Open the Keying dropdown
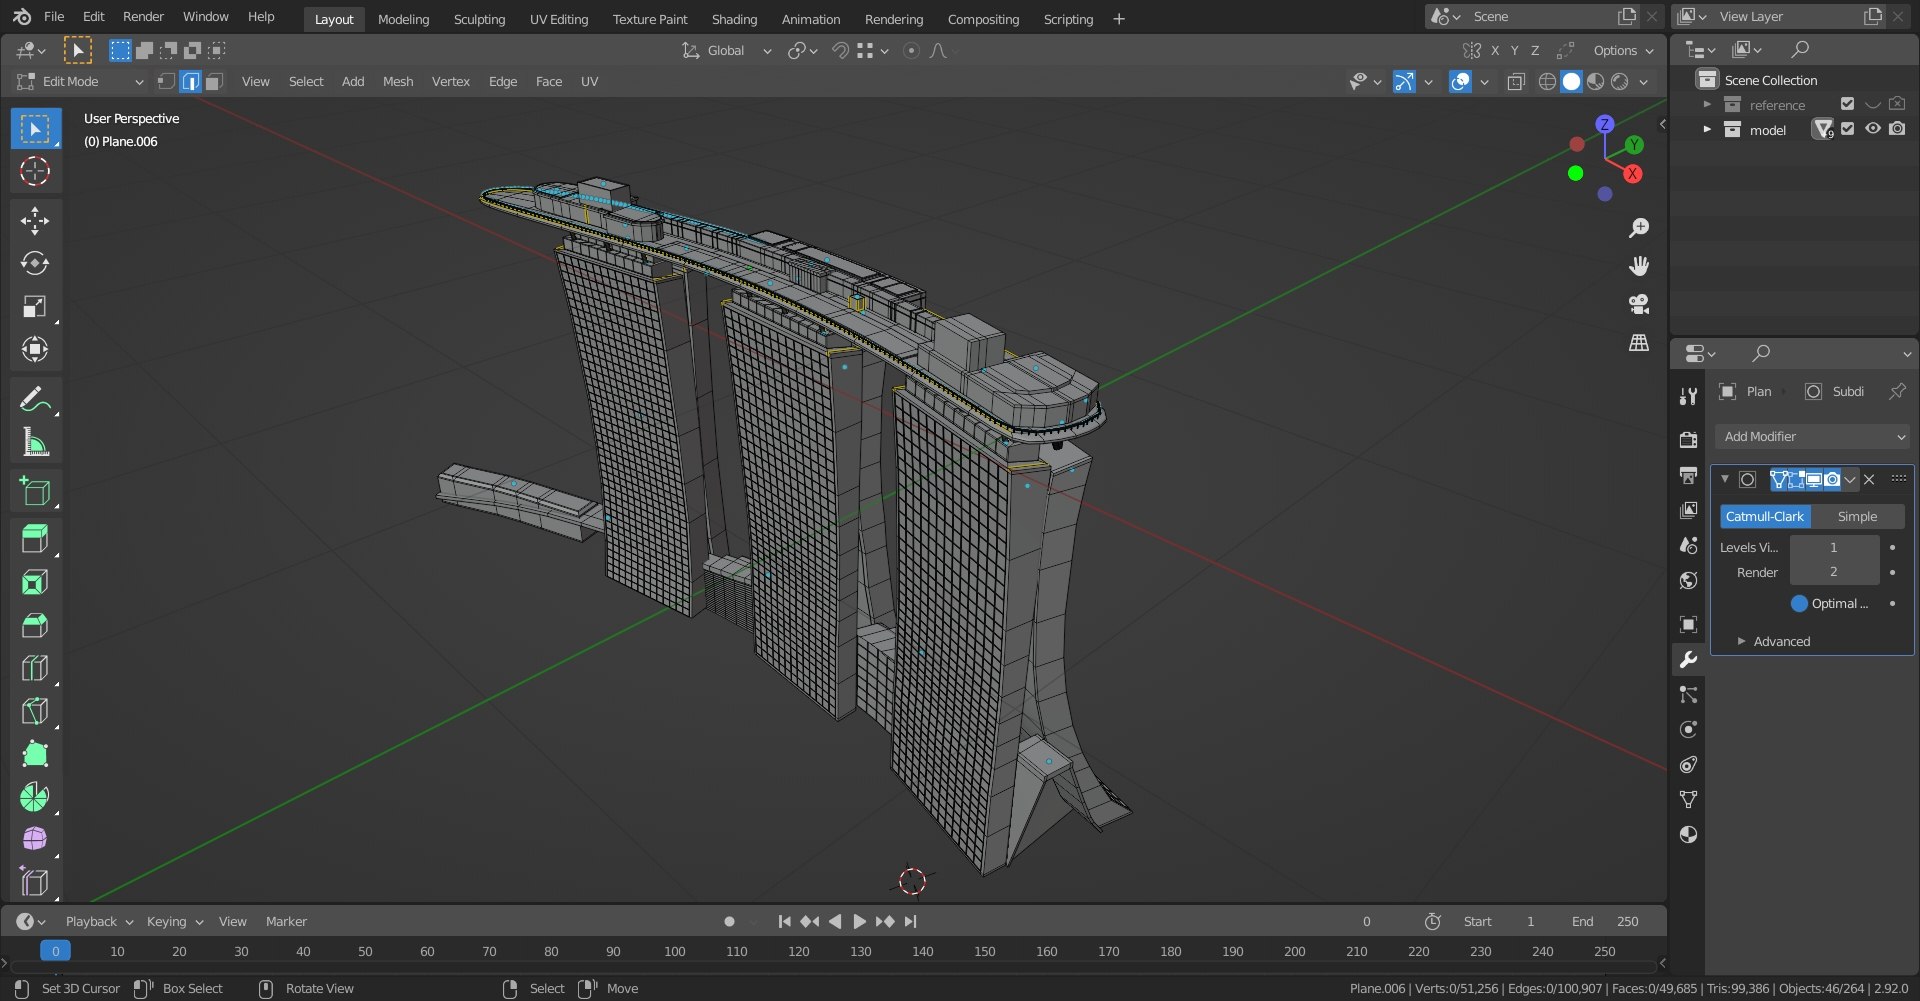 click(175, 922)
